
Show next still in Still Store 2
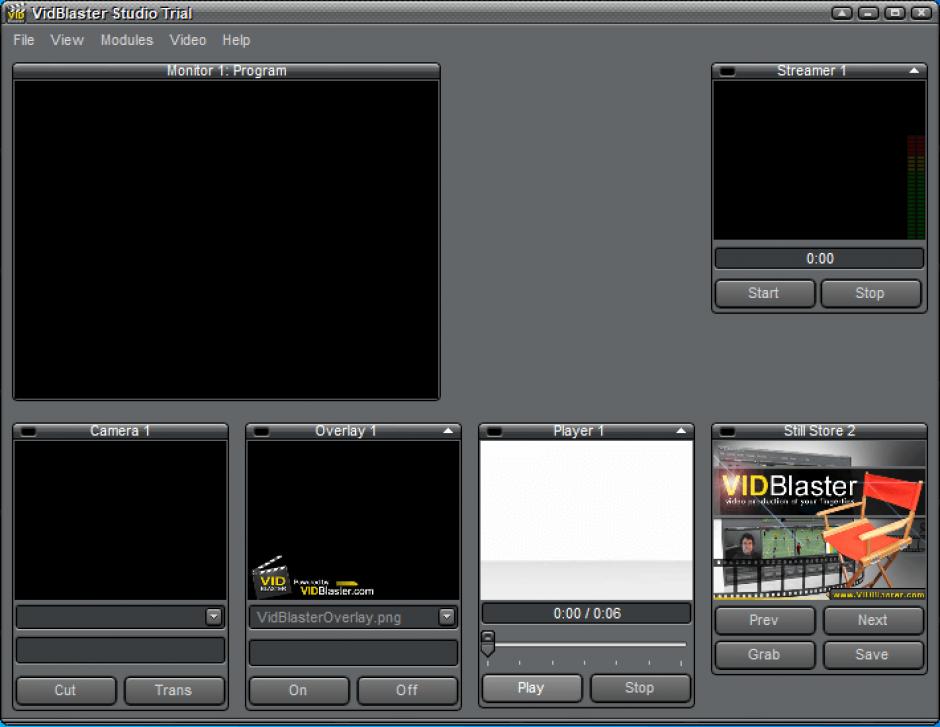[x=873, y=620]
